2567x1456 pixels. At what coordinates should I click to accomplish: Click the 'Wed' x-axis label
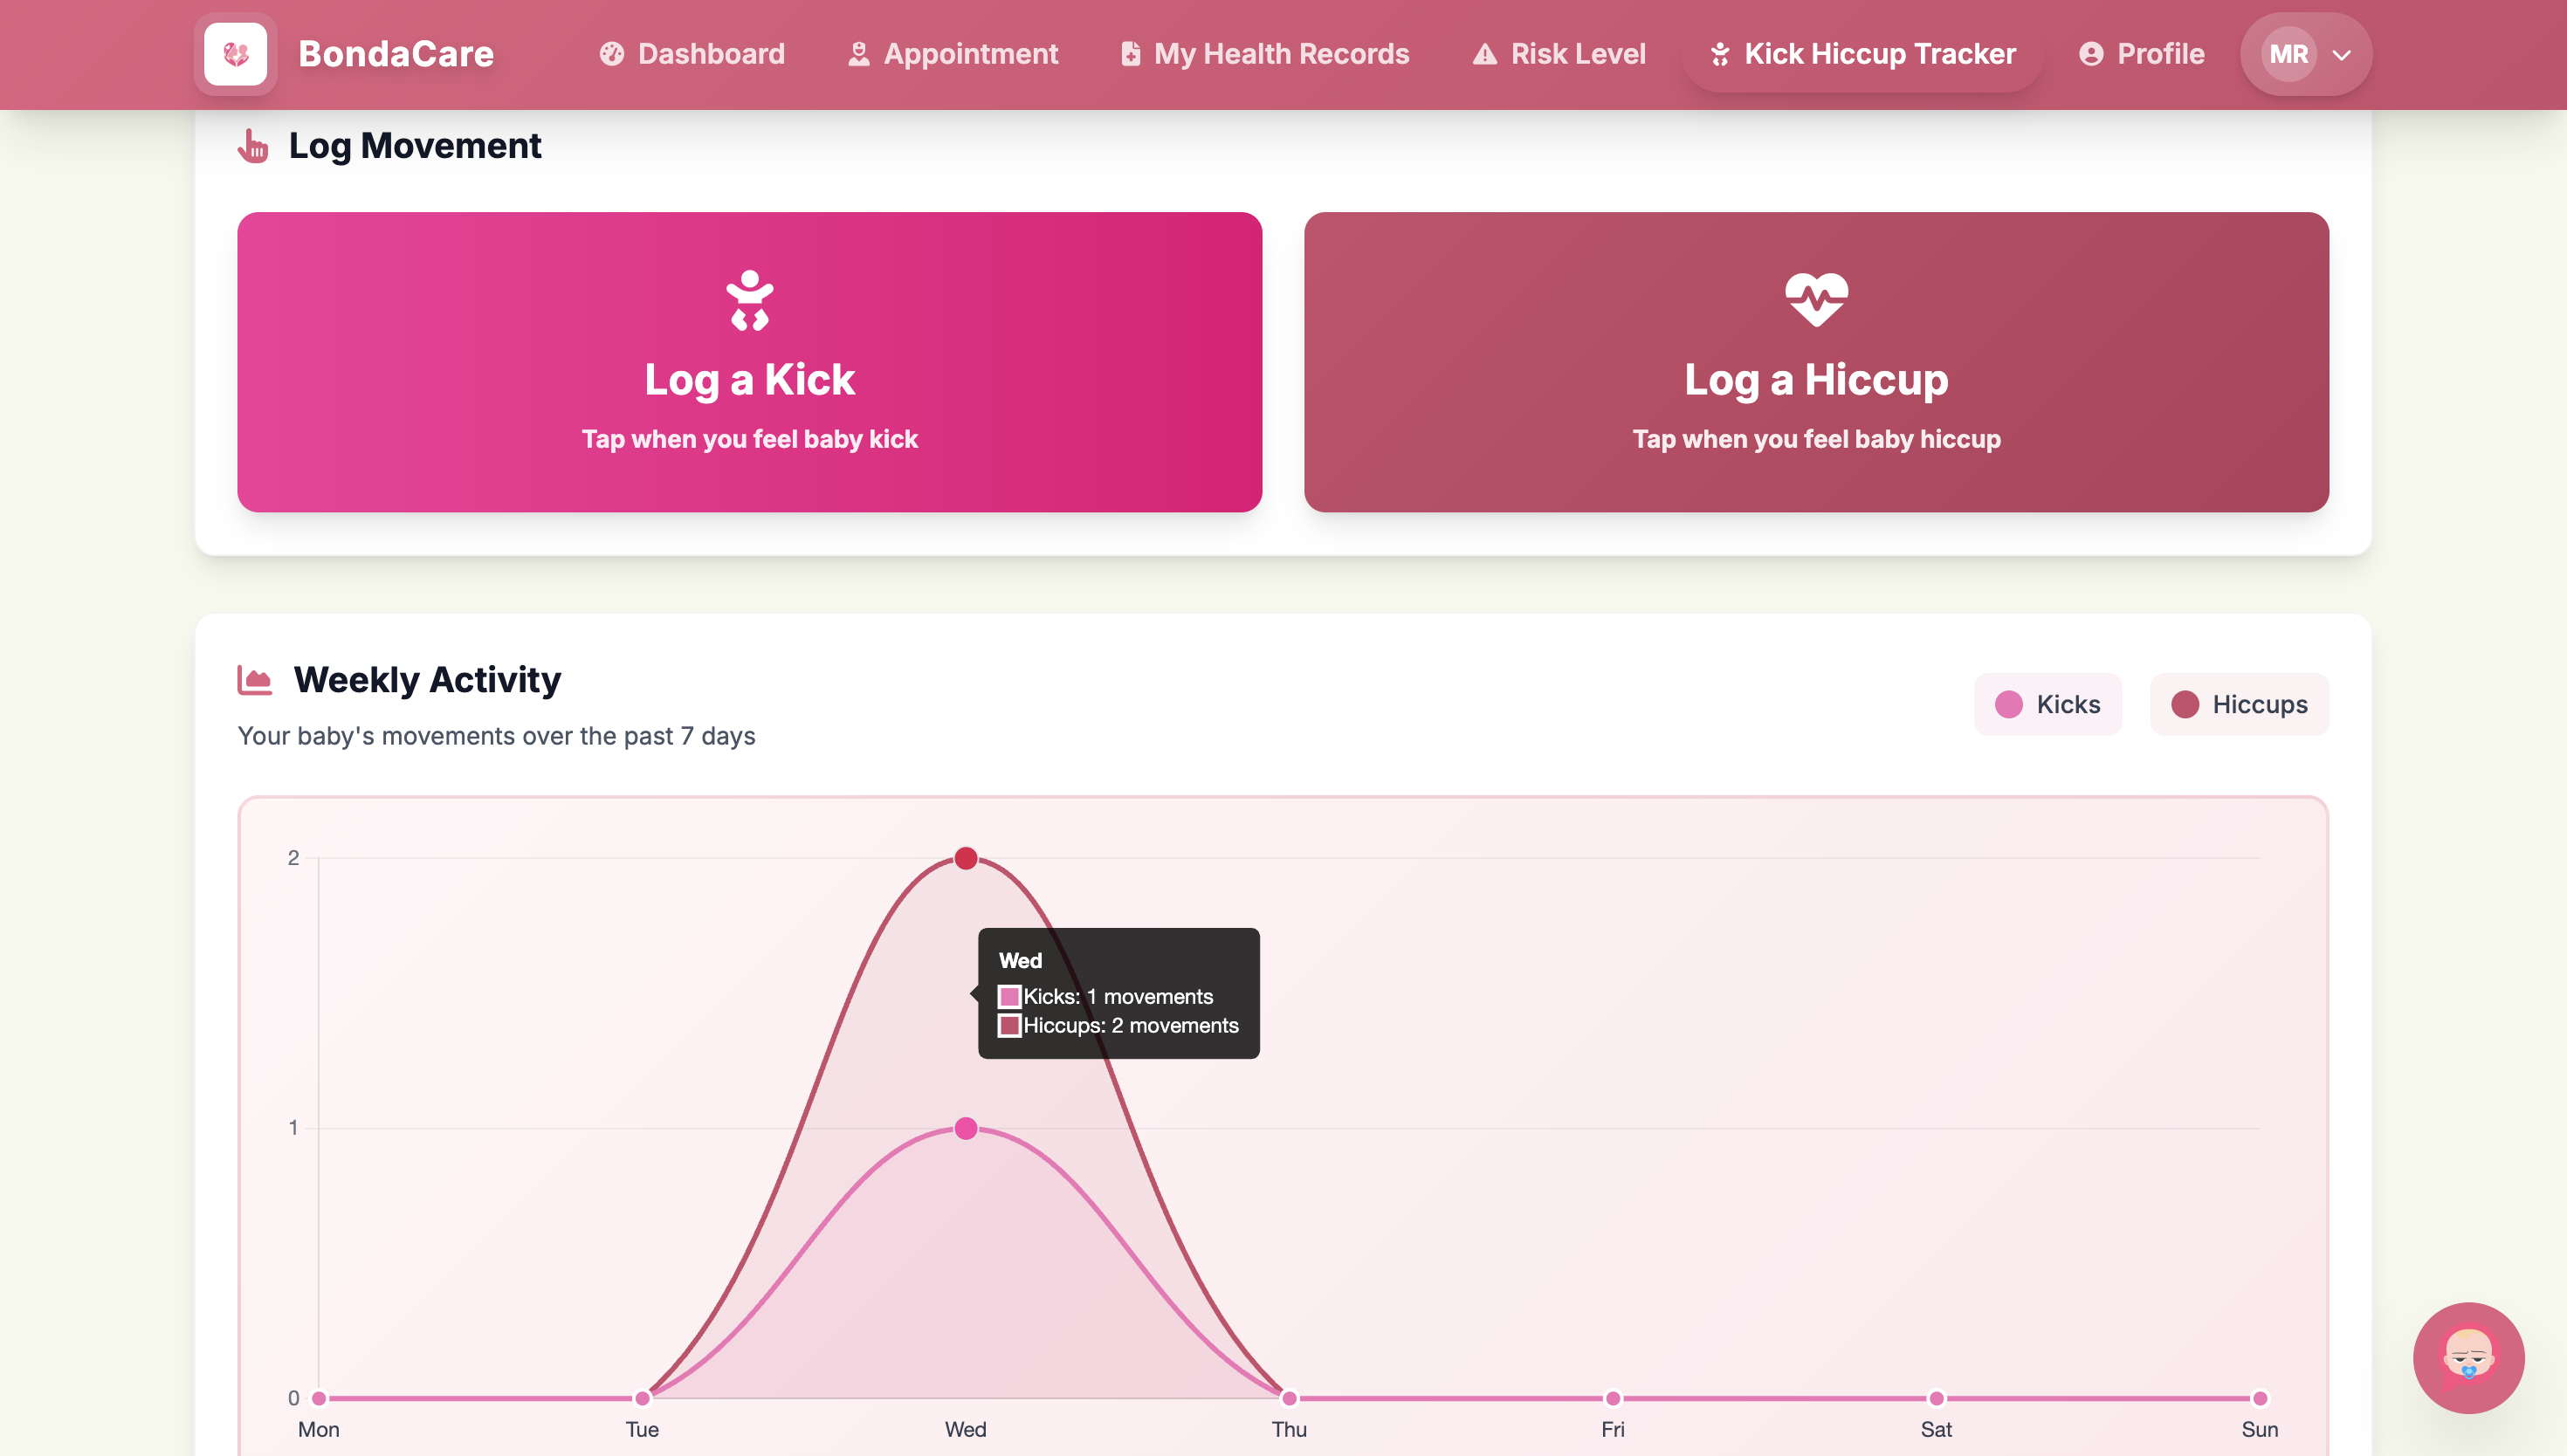965,1429
